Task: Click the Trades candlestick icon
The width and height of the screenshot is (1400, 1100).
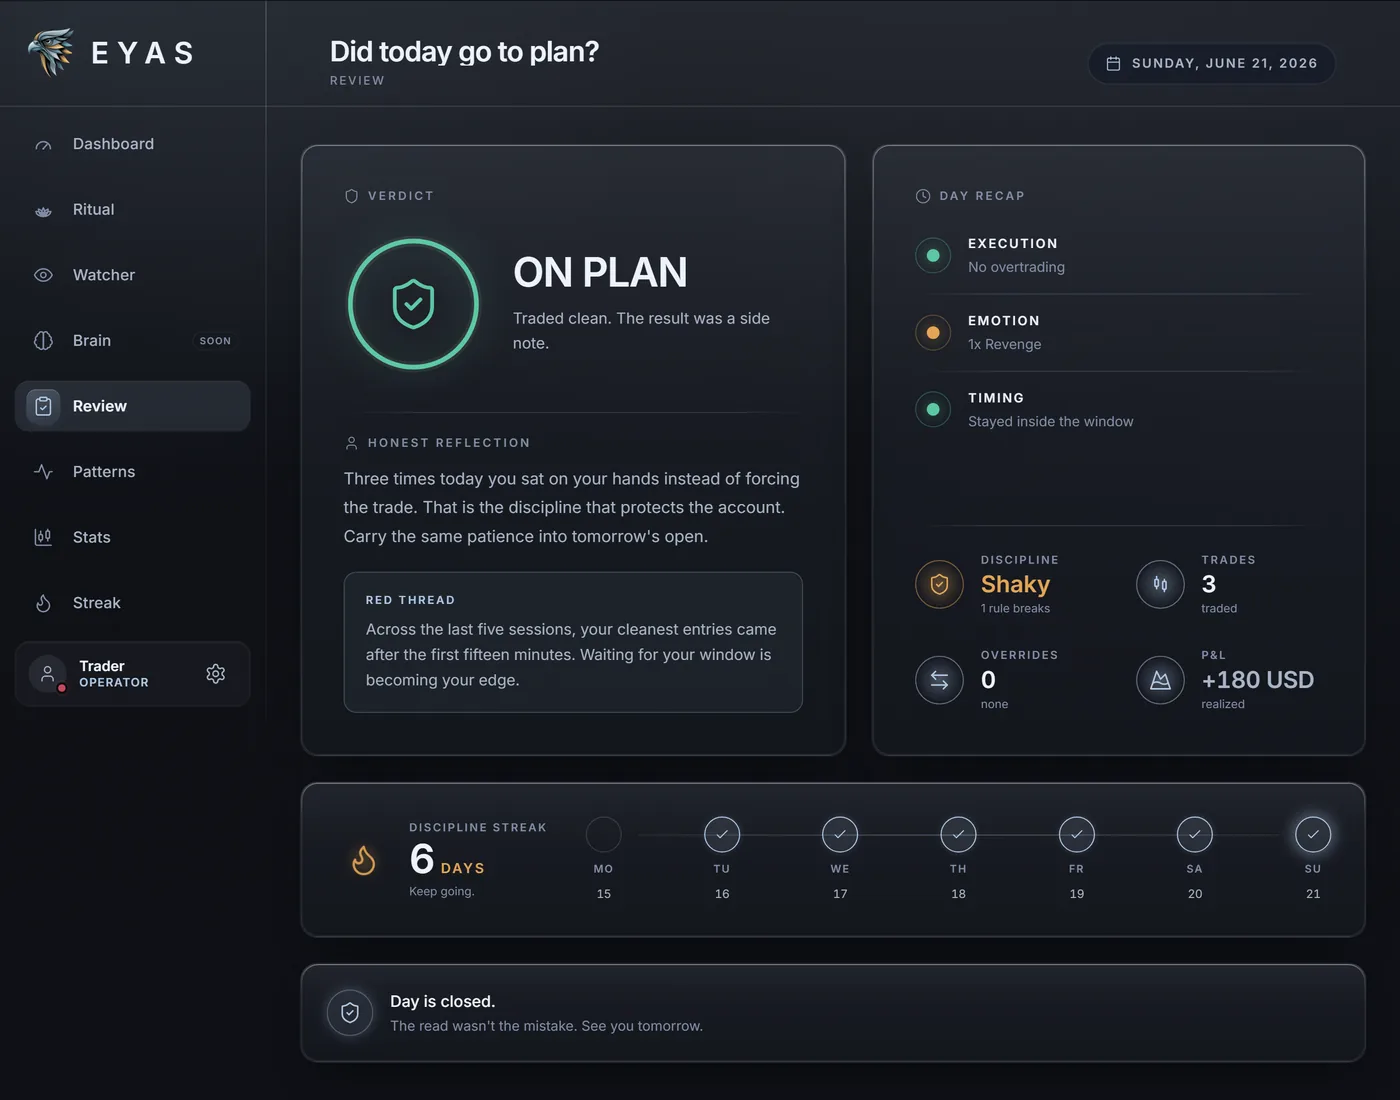Action: [1160, 584]
